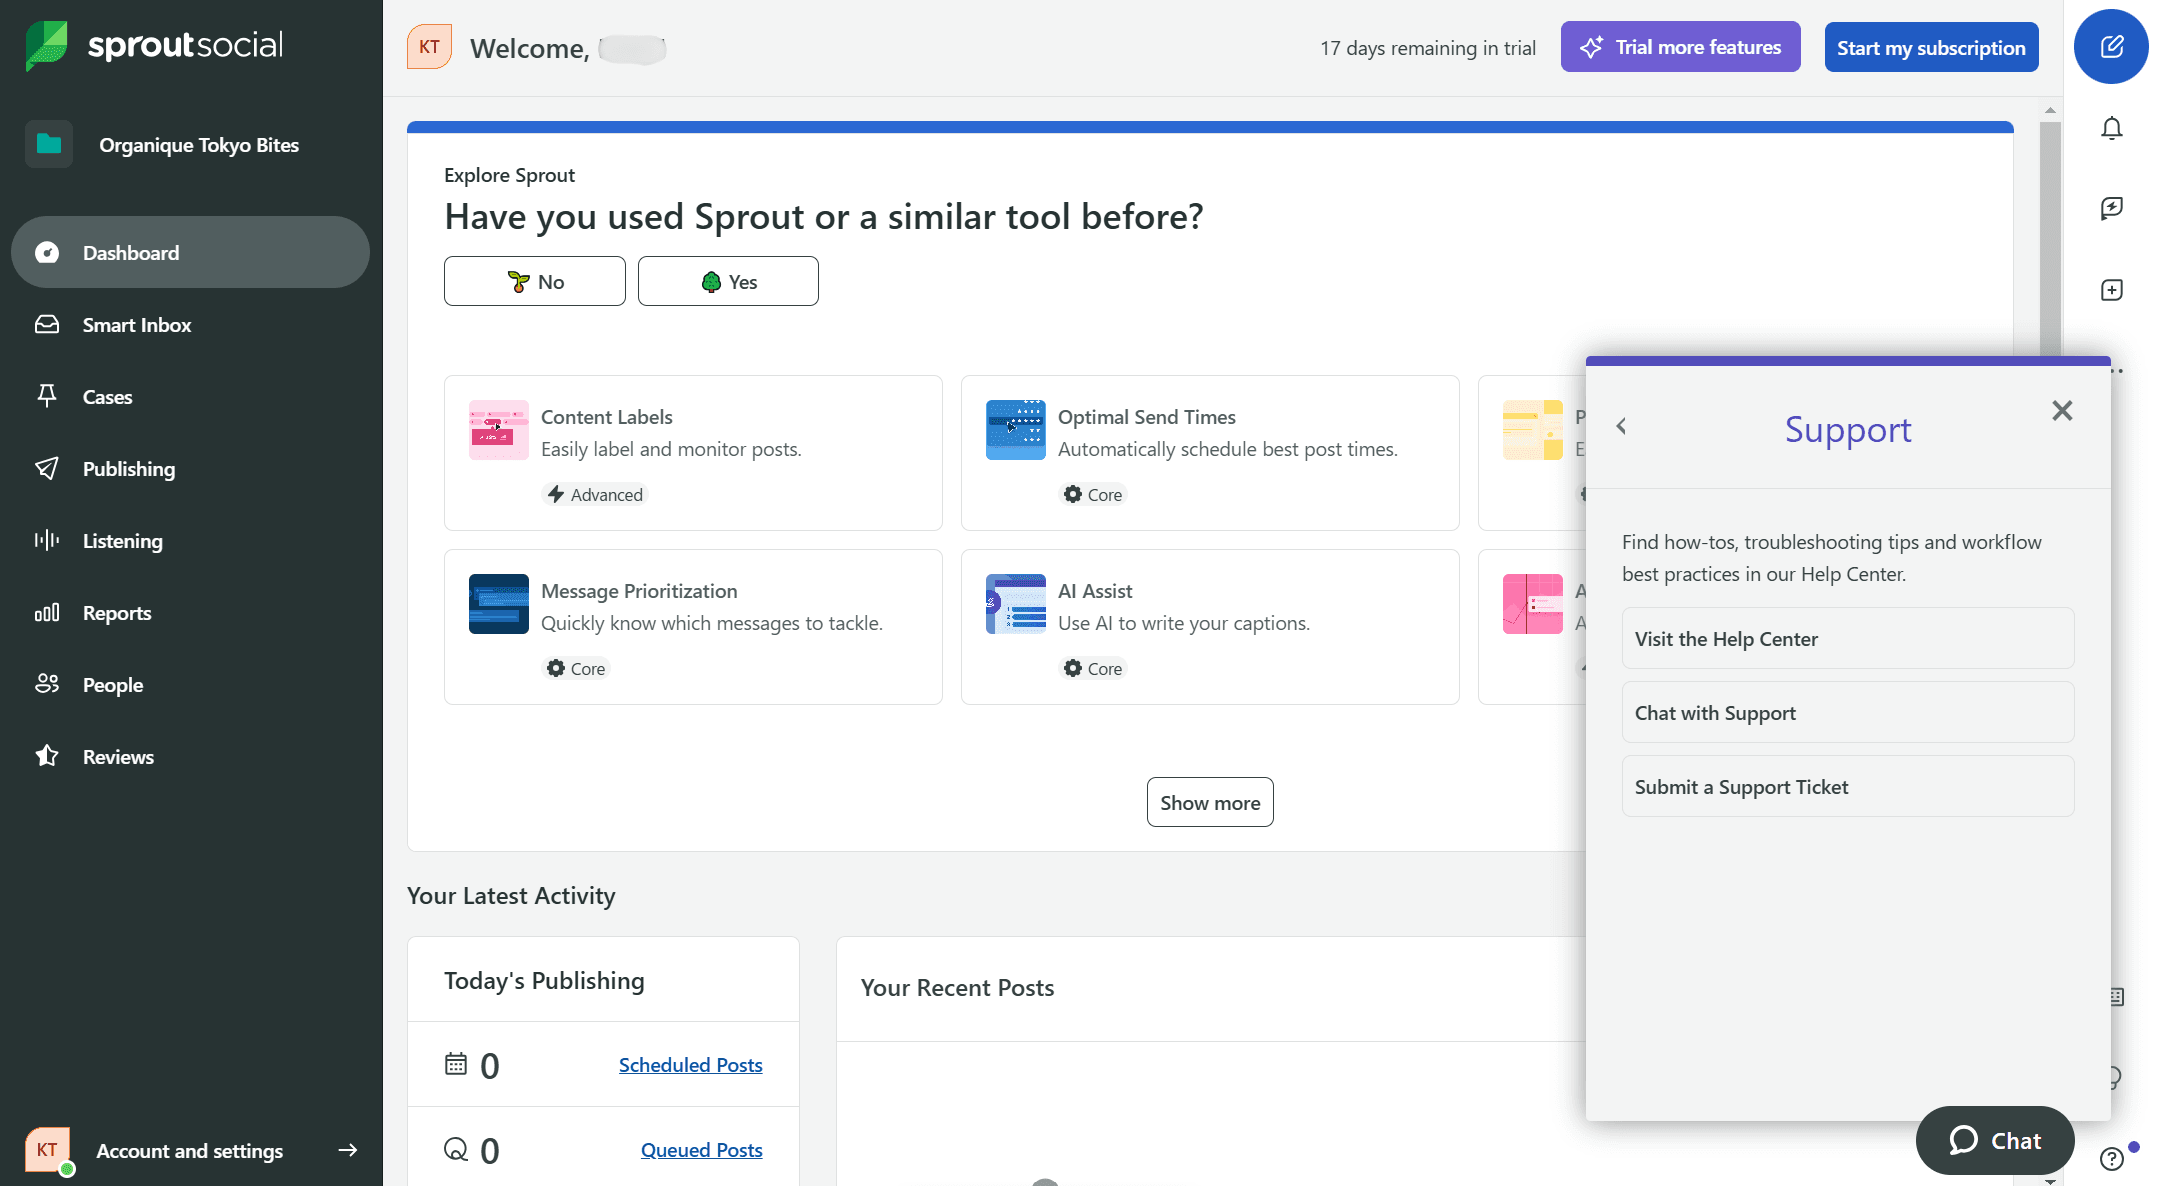Image resolution: width=2158 pixels, height=1186 pixels.
Task: Open the Chat with Support option
Action: (1846, 713)
